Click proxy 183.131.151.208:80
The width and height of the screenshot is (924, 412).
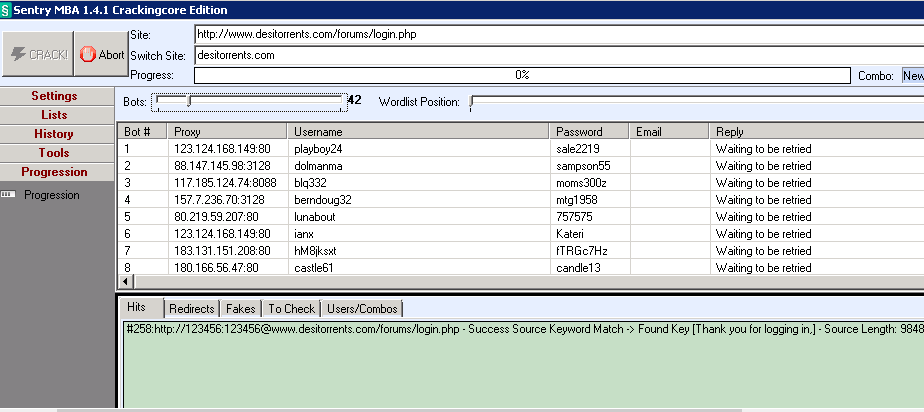222,251
